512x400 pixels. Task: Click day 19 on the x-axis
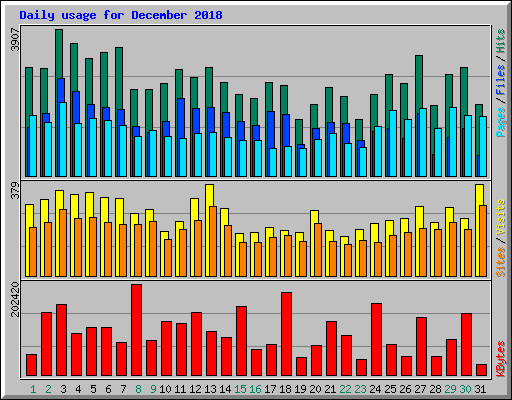tap(300, 389)
